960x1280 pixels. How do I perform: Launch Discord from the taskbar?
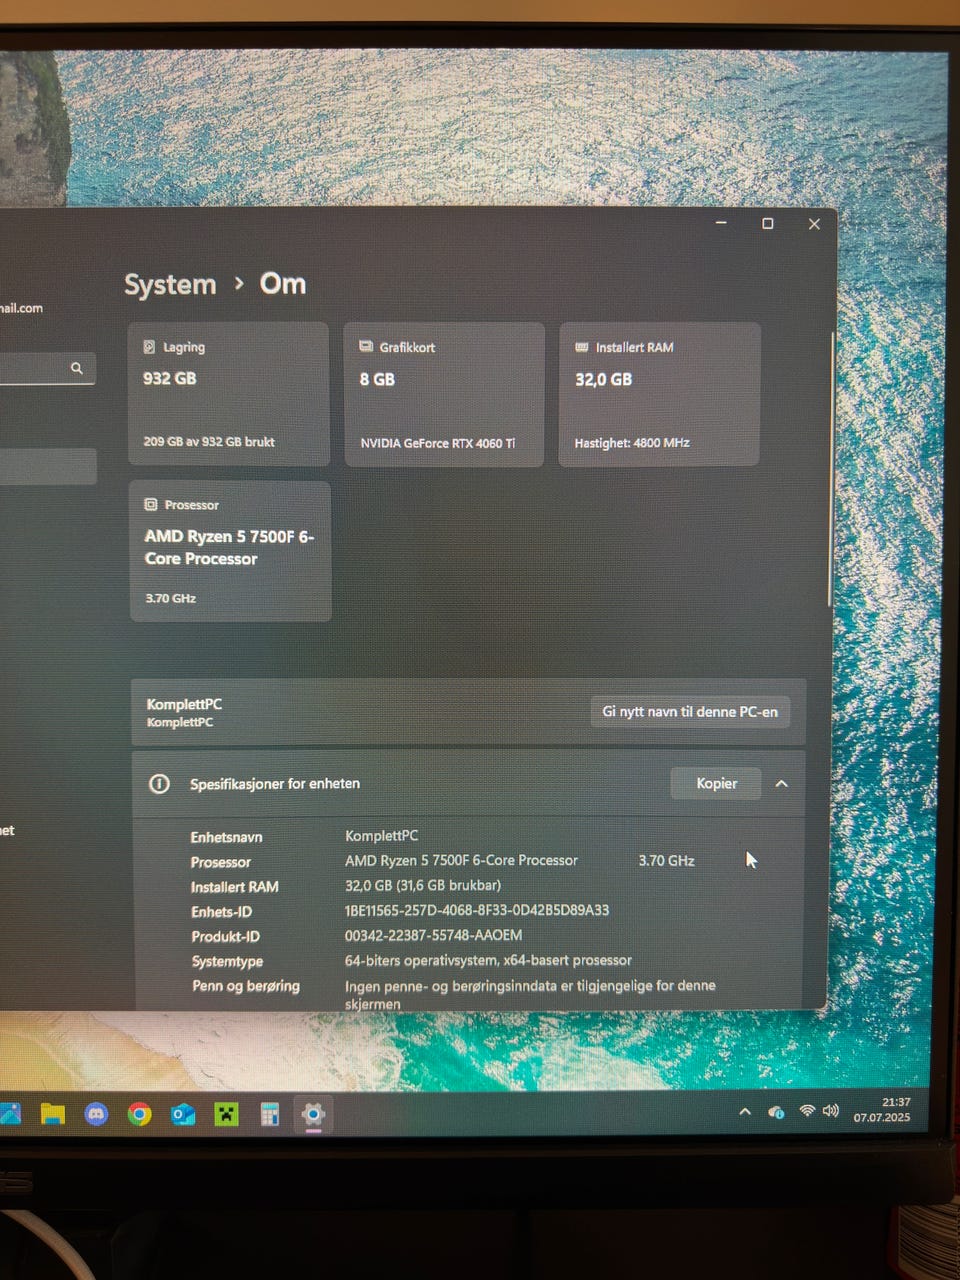point(96,1114)
